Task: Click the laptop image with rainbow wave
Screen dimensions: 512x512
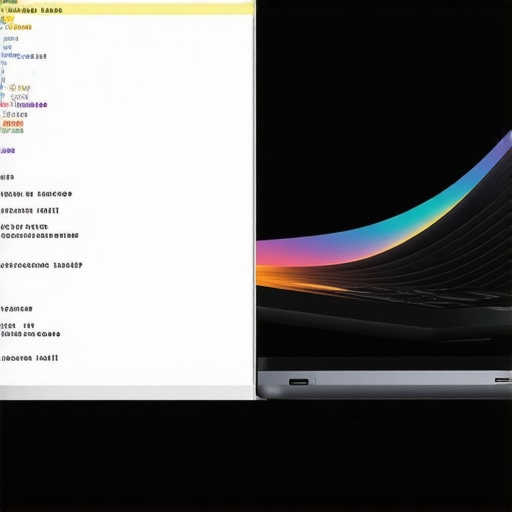Action: click(384, 265)
